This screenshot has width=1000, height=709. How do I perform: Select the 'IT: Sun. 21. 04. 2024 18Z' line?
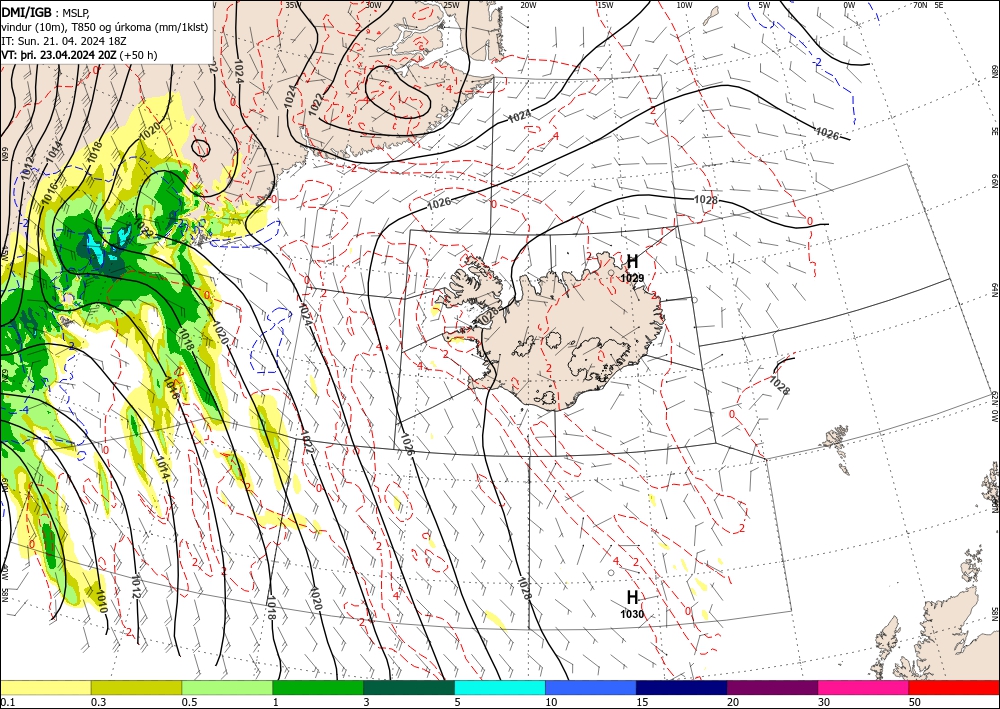click(x=64, y=41)
